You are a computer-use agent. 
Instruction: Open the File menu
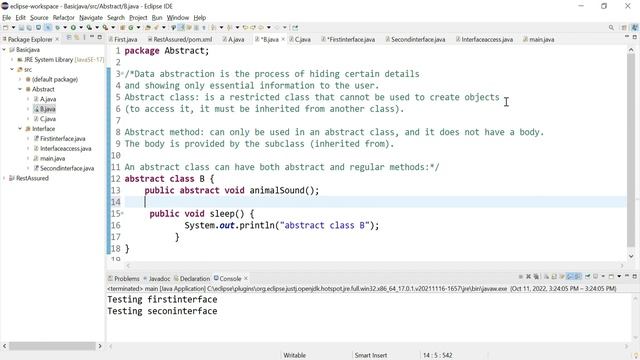[x=7, y=18]
